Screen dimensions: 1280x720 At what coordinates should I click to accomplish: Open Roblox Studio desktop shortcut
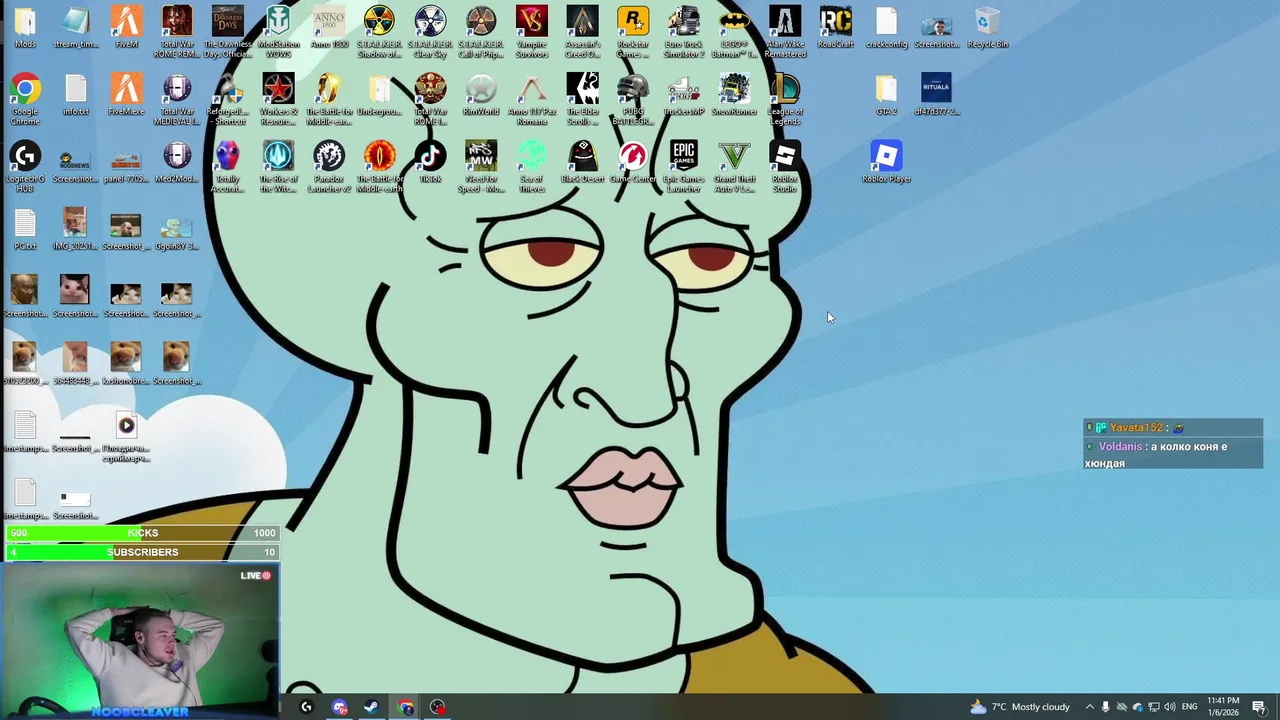[x=785, y=166]
